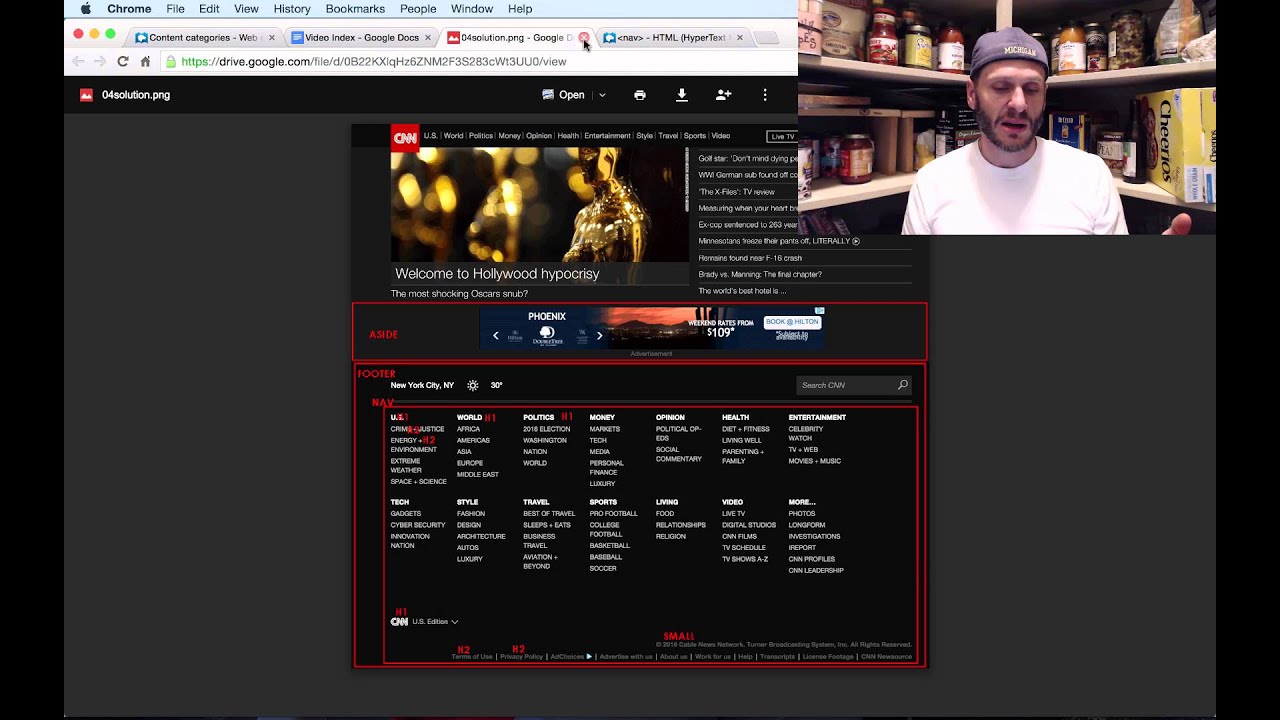Viewport: 1280px width, 720px height.
Task: Open the Window menu
Action: [472, 9]
